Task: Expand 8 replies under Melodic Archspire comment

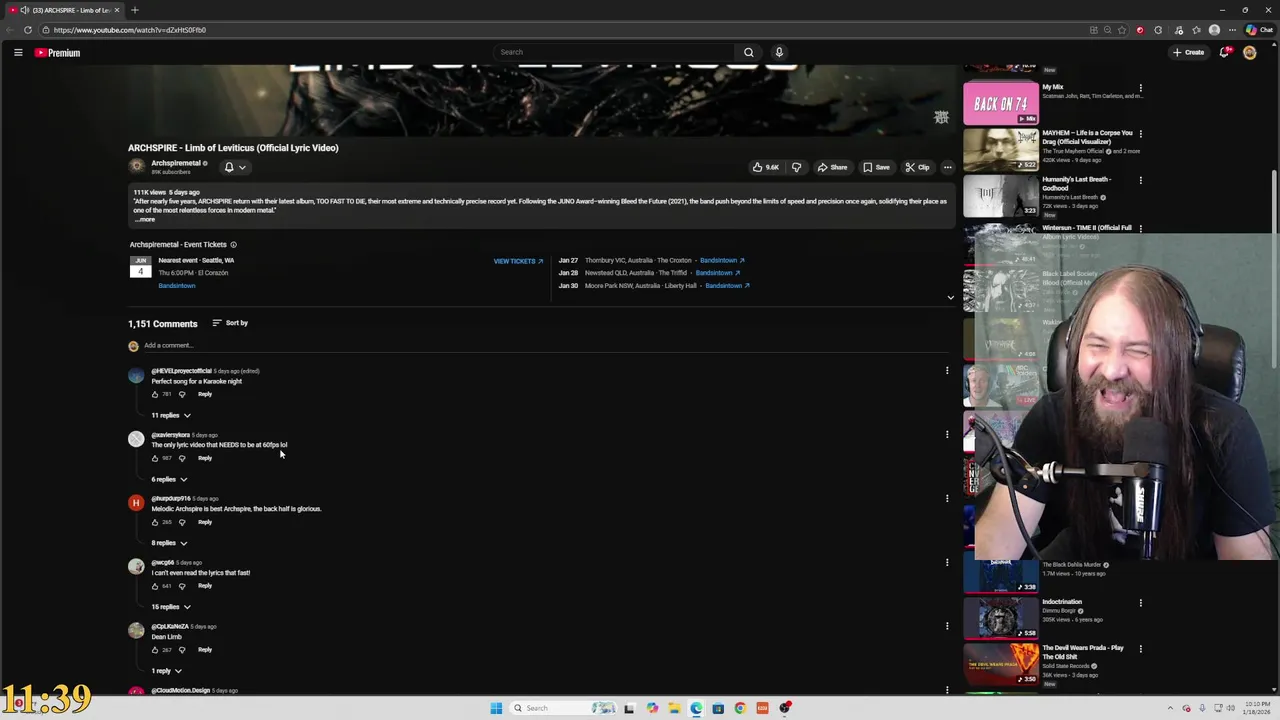Action: (x=169, y=543)
